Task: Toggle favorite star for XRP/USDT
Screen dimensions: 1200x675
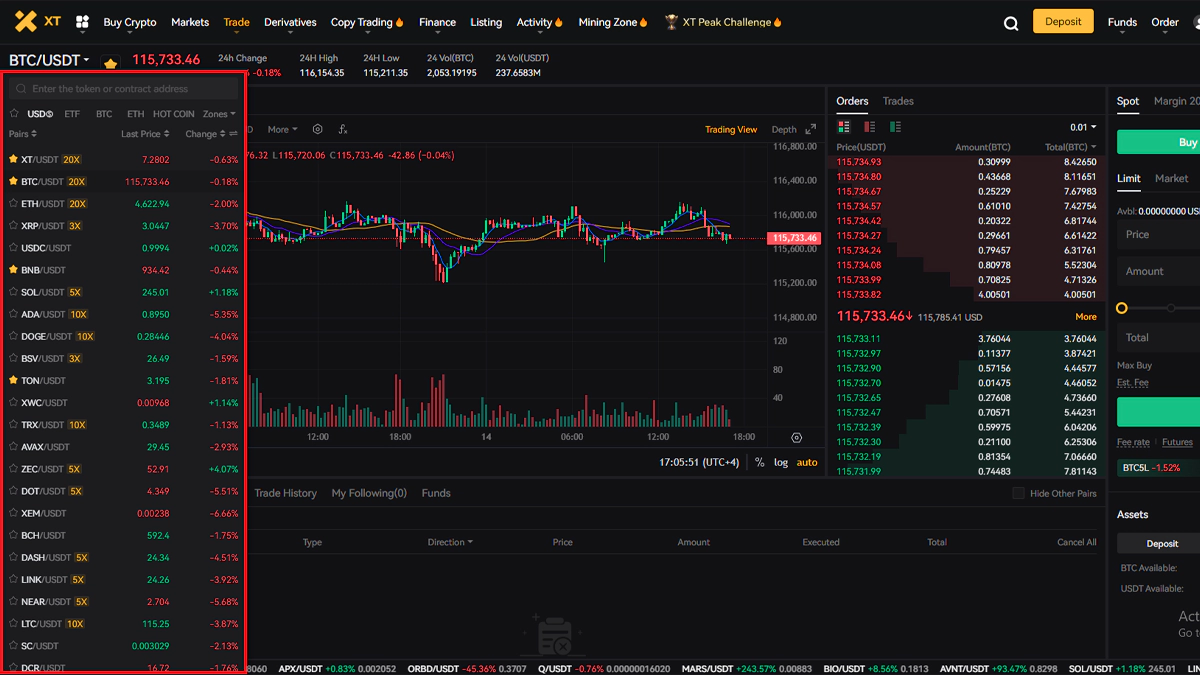Action: (13, 226)
